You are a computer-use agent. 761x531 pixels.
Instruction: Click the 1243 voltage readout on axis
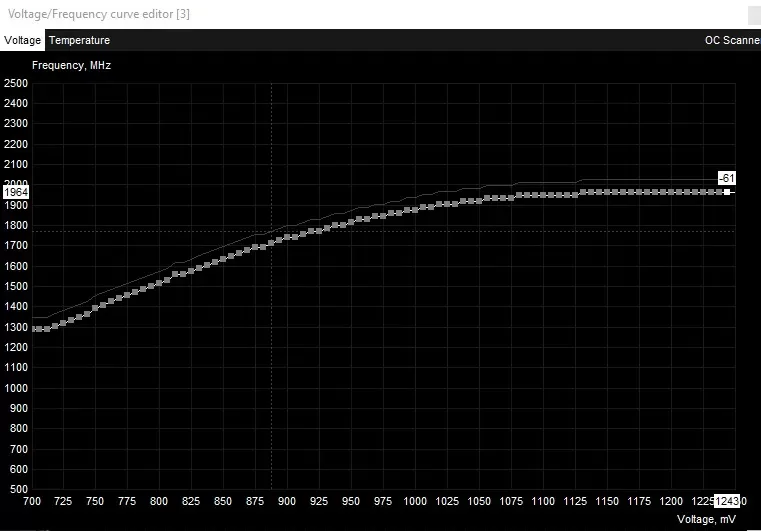tap(726, 500)
